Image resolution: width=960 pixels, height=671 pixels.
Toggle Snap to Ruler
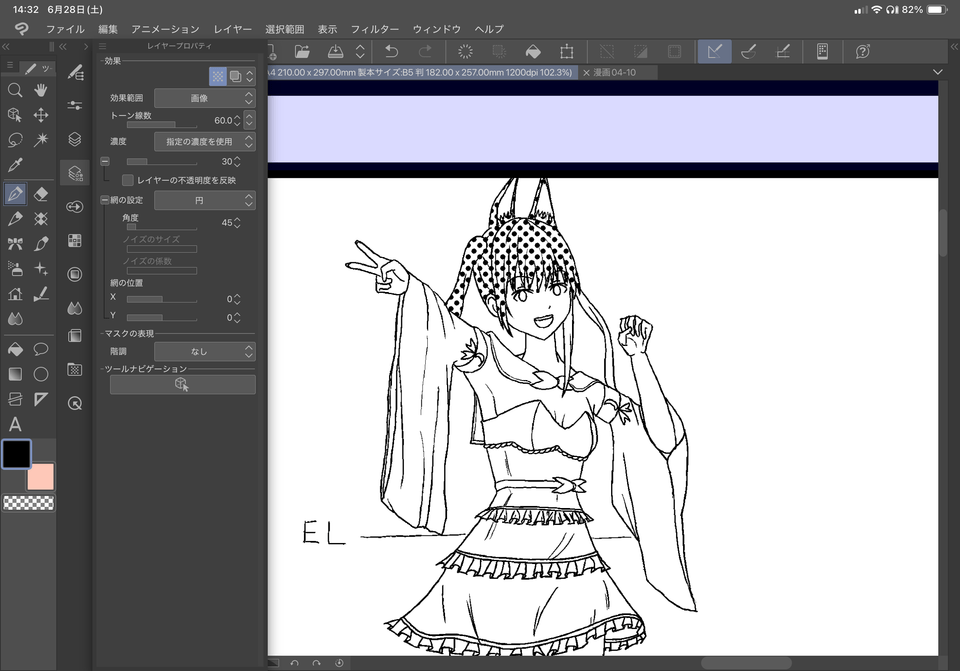click(x=714, y=52)
